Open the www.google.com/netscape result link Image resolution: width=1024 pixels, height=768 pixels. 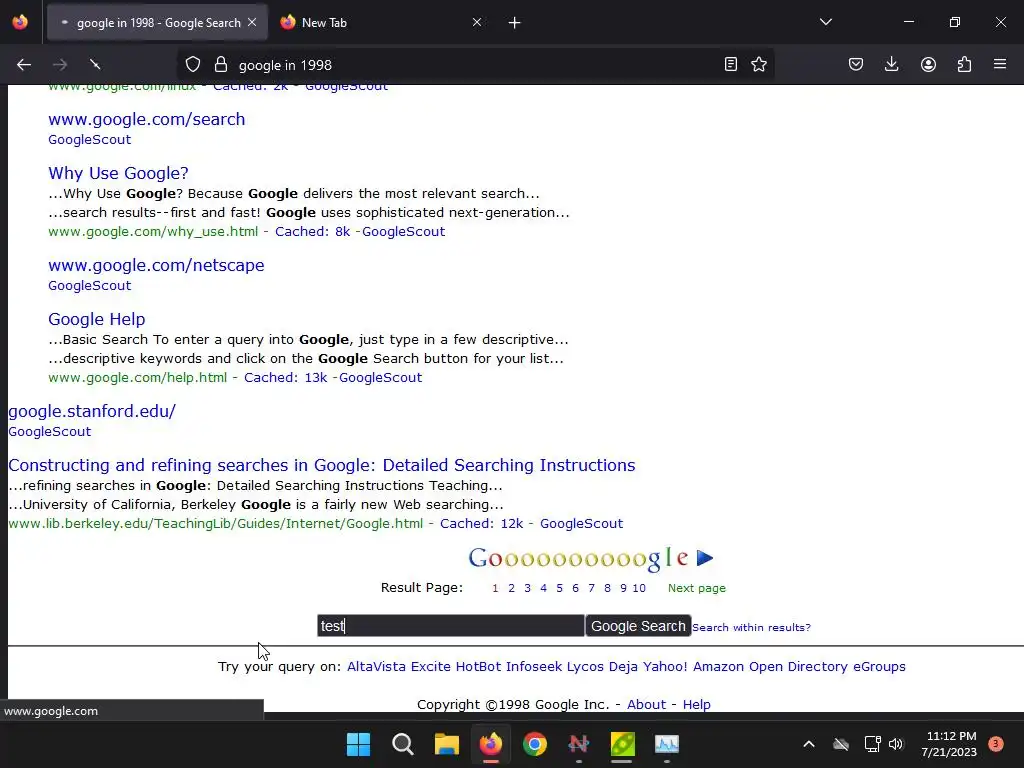tap(156, 265)
